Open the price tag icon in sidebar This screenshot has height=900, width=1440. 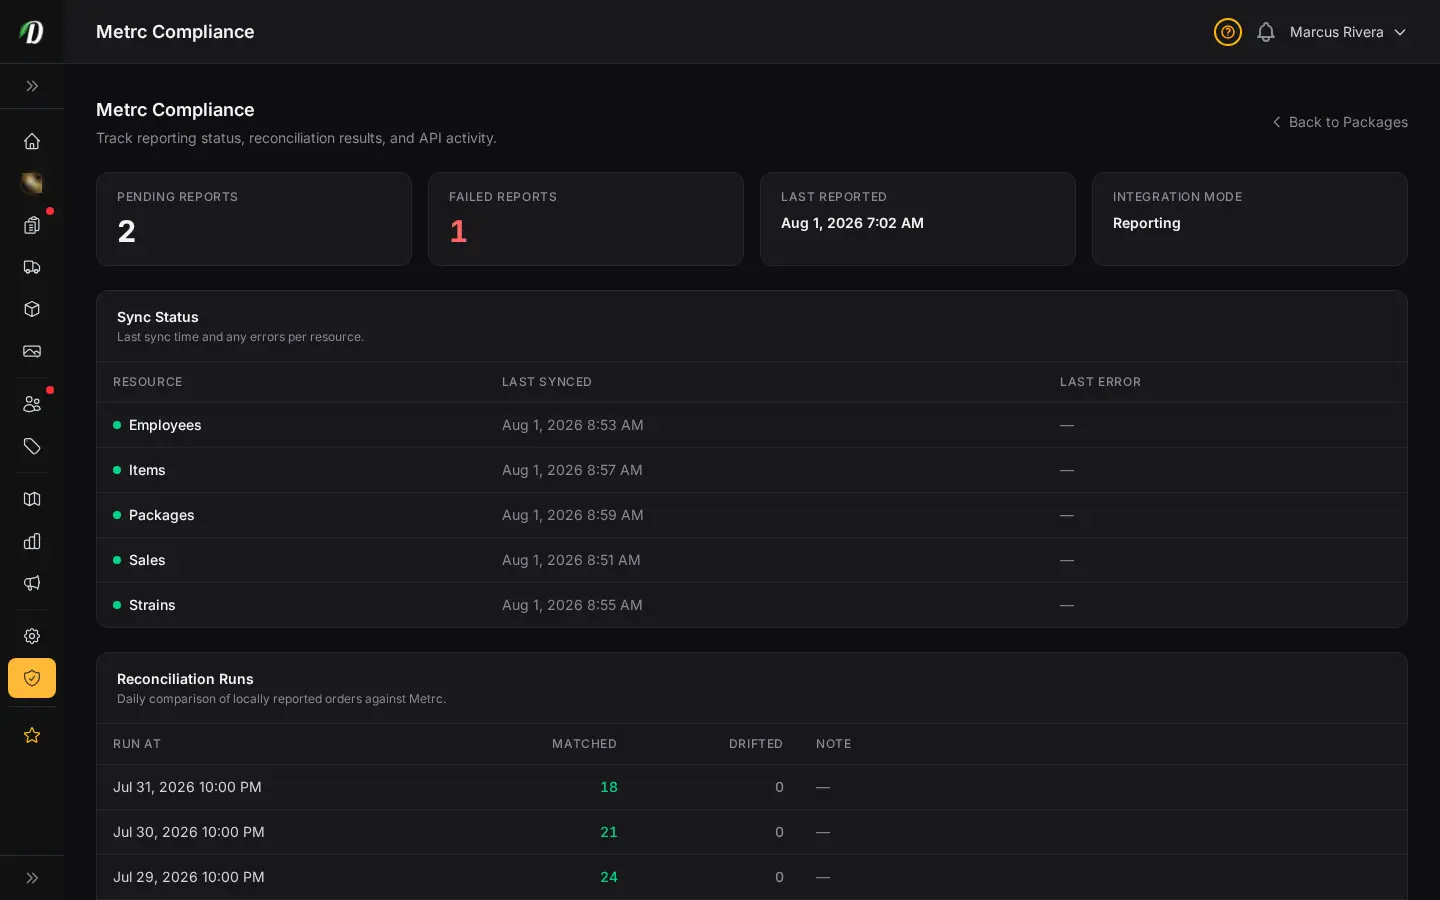[x=32, y=446]
